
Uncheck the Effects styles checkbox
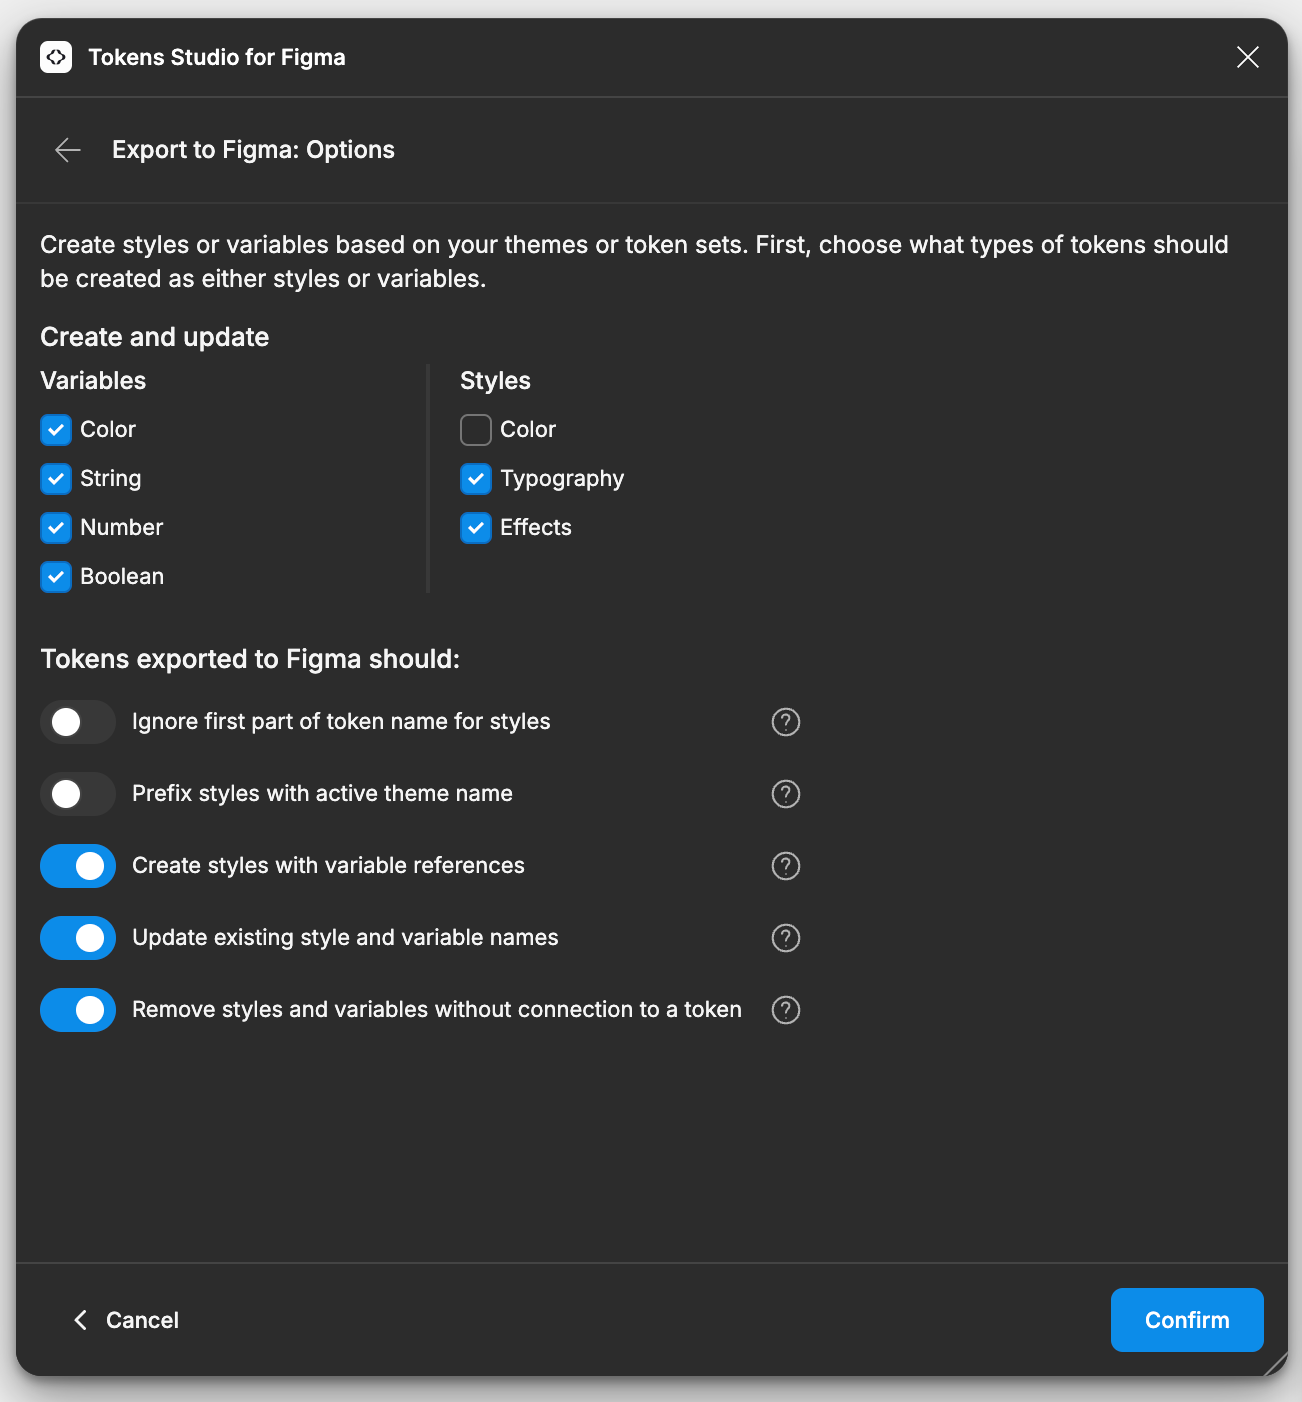[x=476, y=528]
